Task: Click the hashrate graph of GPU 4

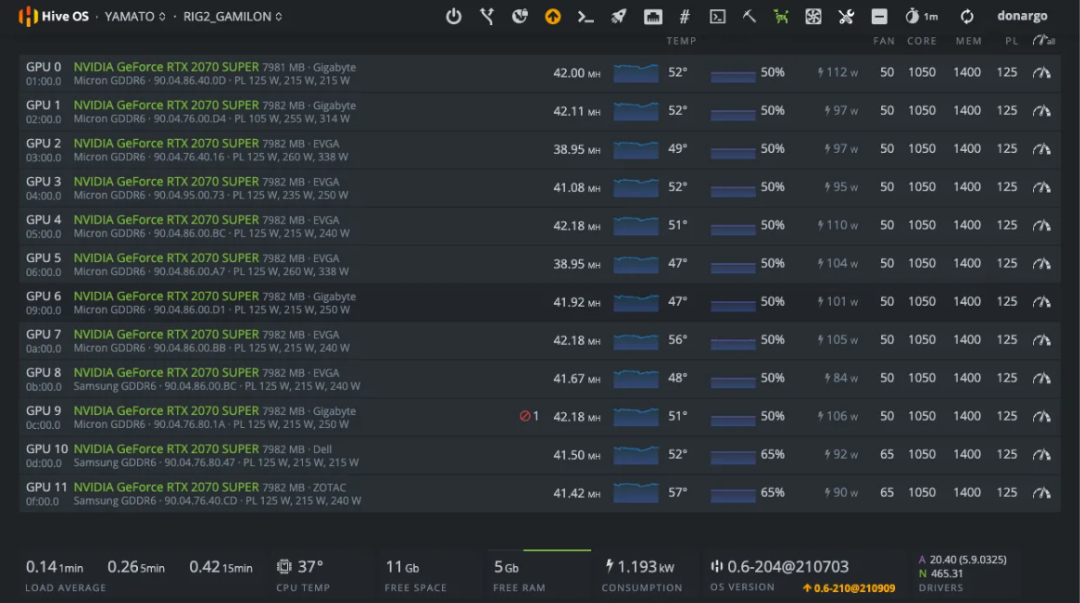Action: [636, 225]
